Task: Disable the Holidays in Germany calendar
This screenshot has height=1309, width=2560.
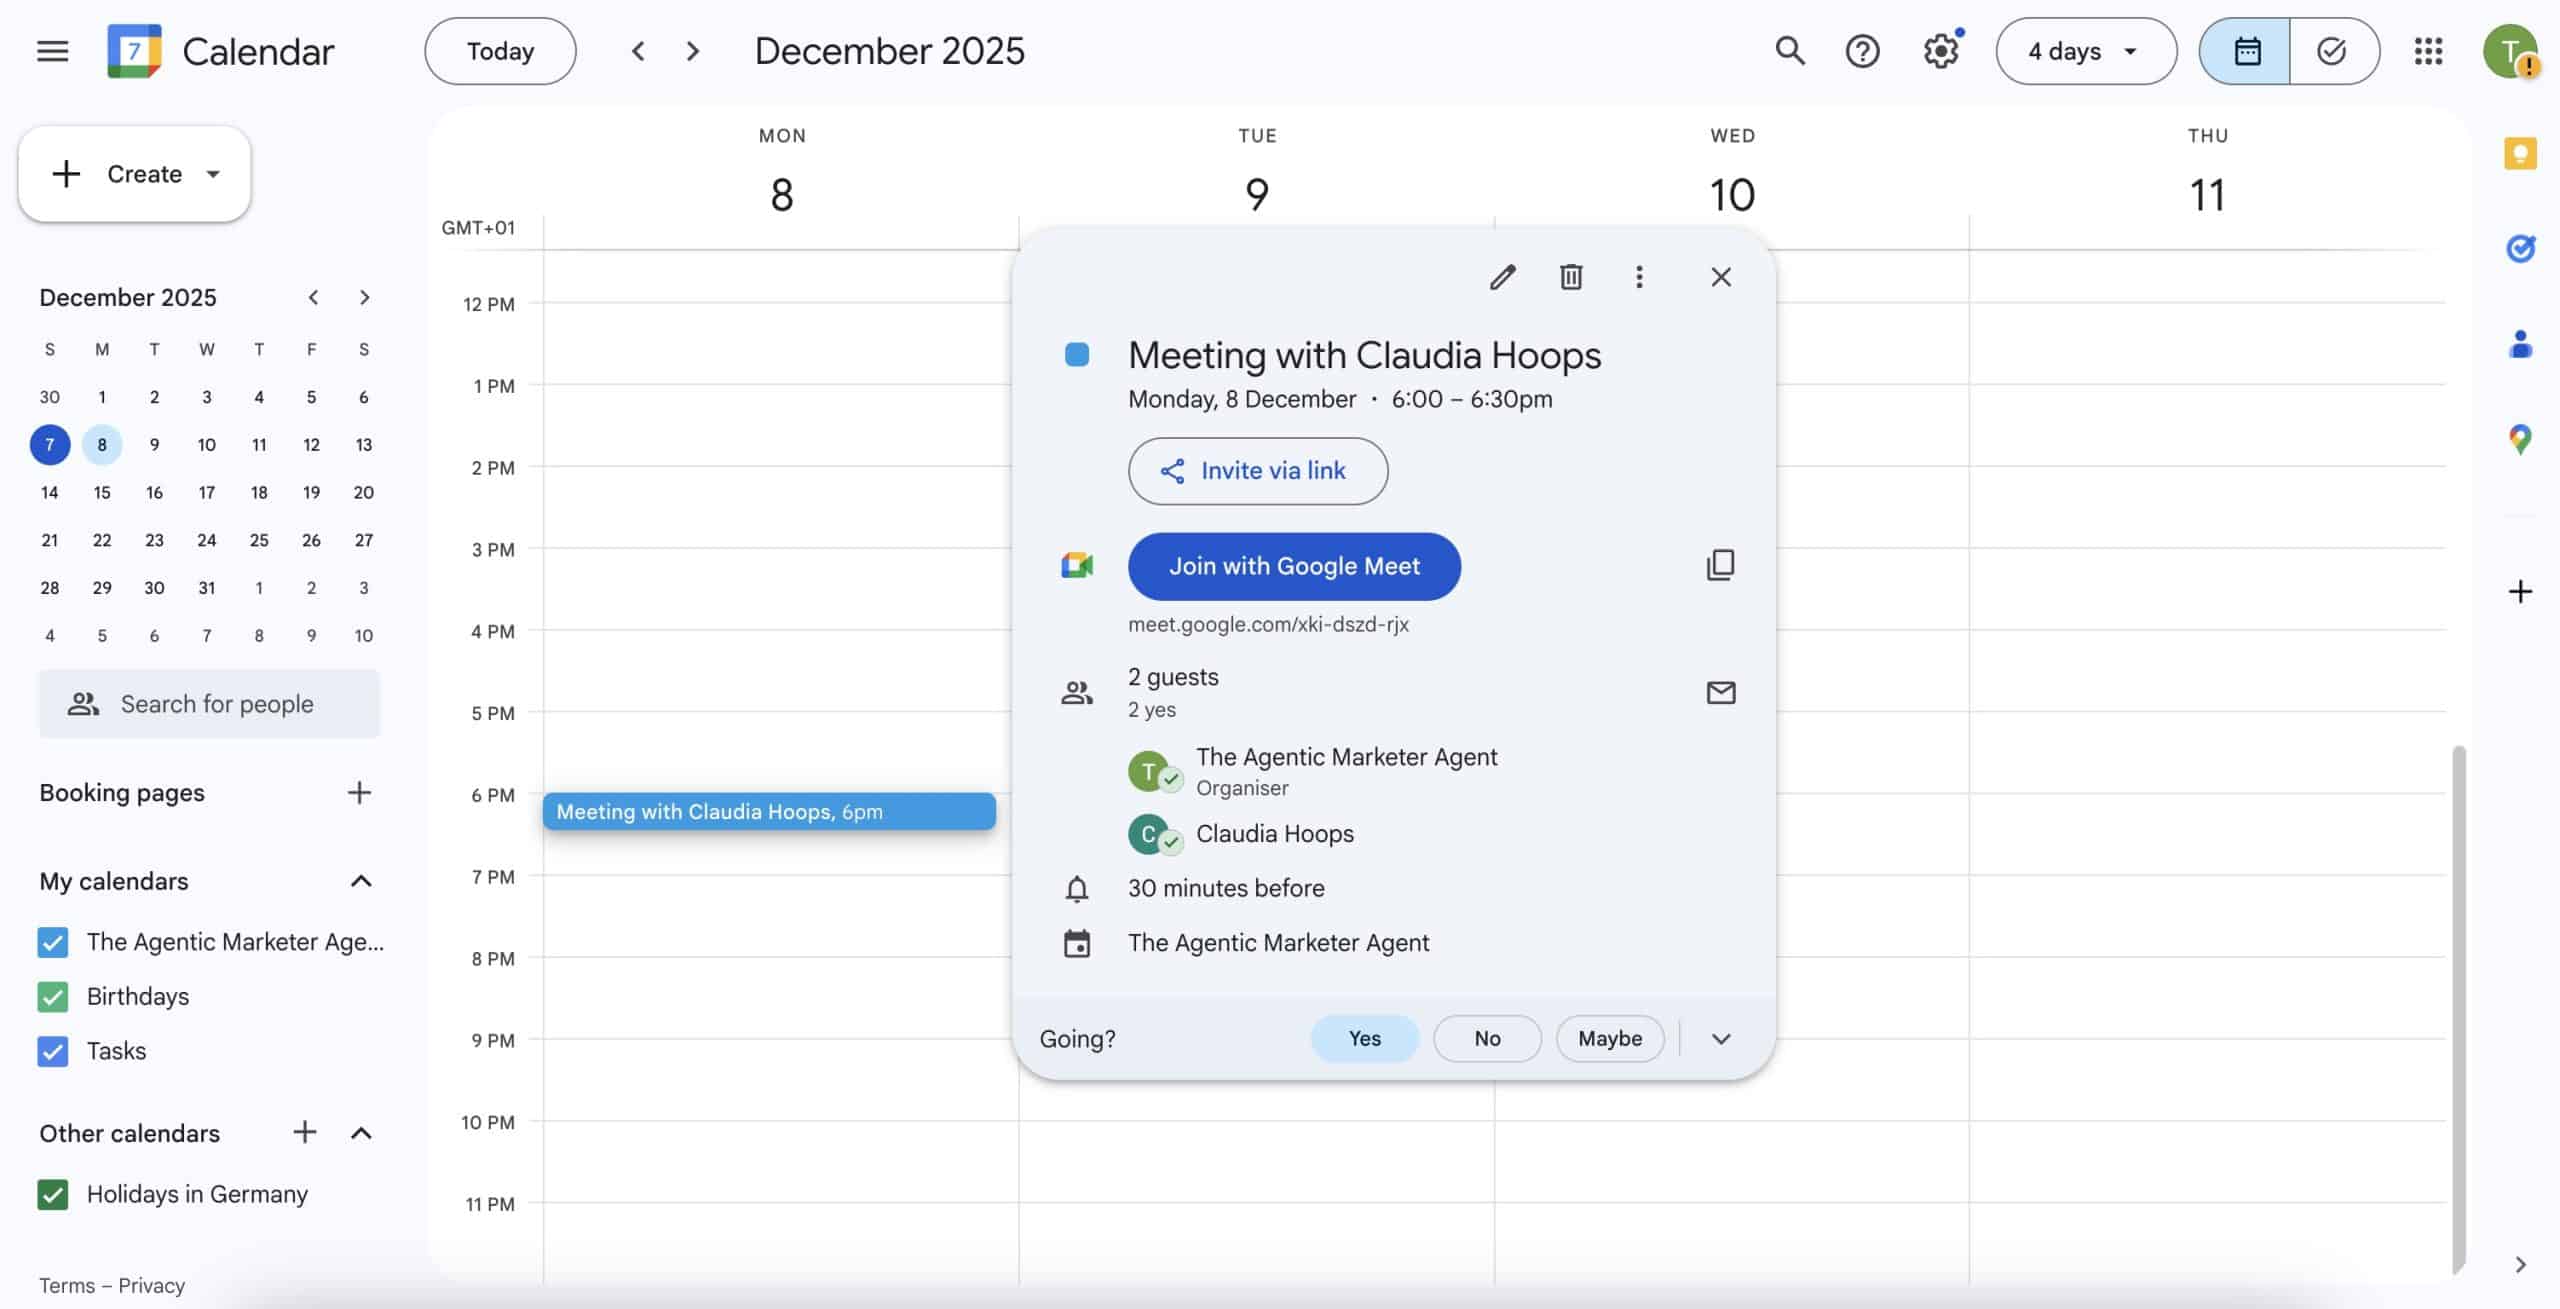Action: pos(53,1194)
